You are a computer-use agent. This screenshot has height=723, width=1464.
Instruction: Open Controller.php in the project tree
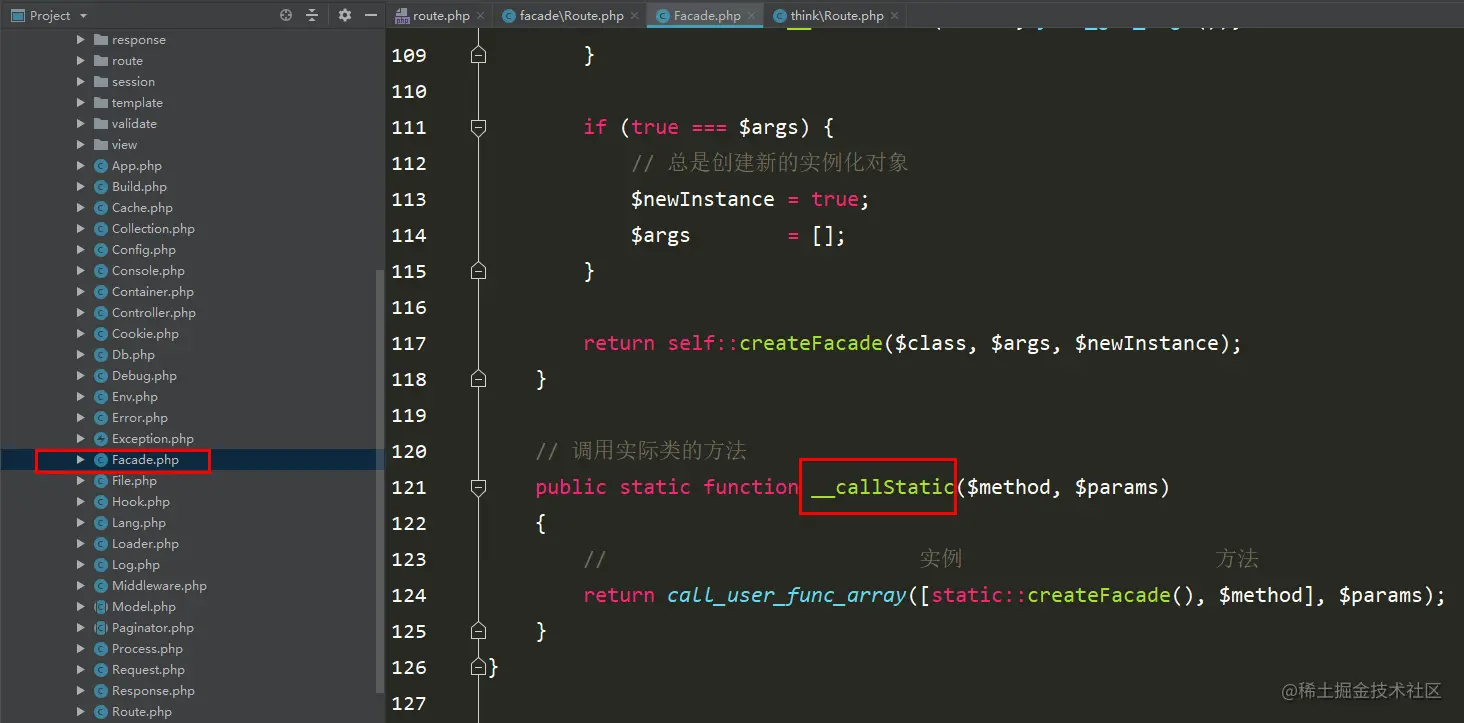(154, 313)
